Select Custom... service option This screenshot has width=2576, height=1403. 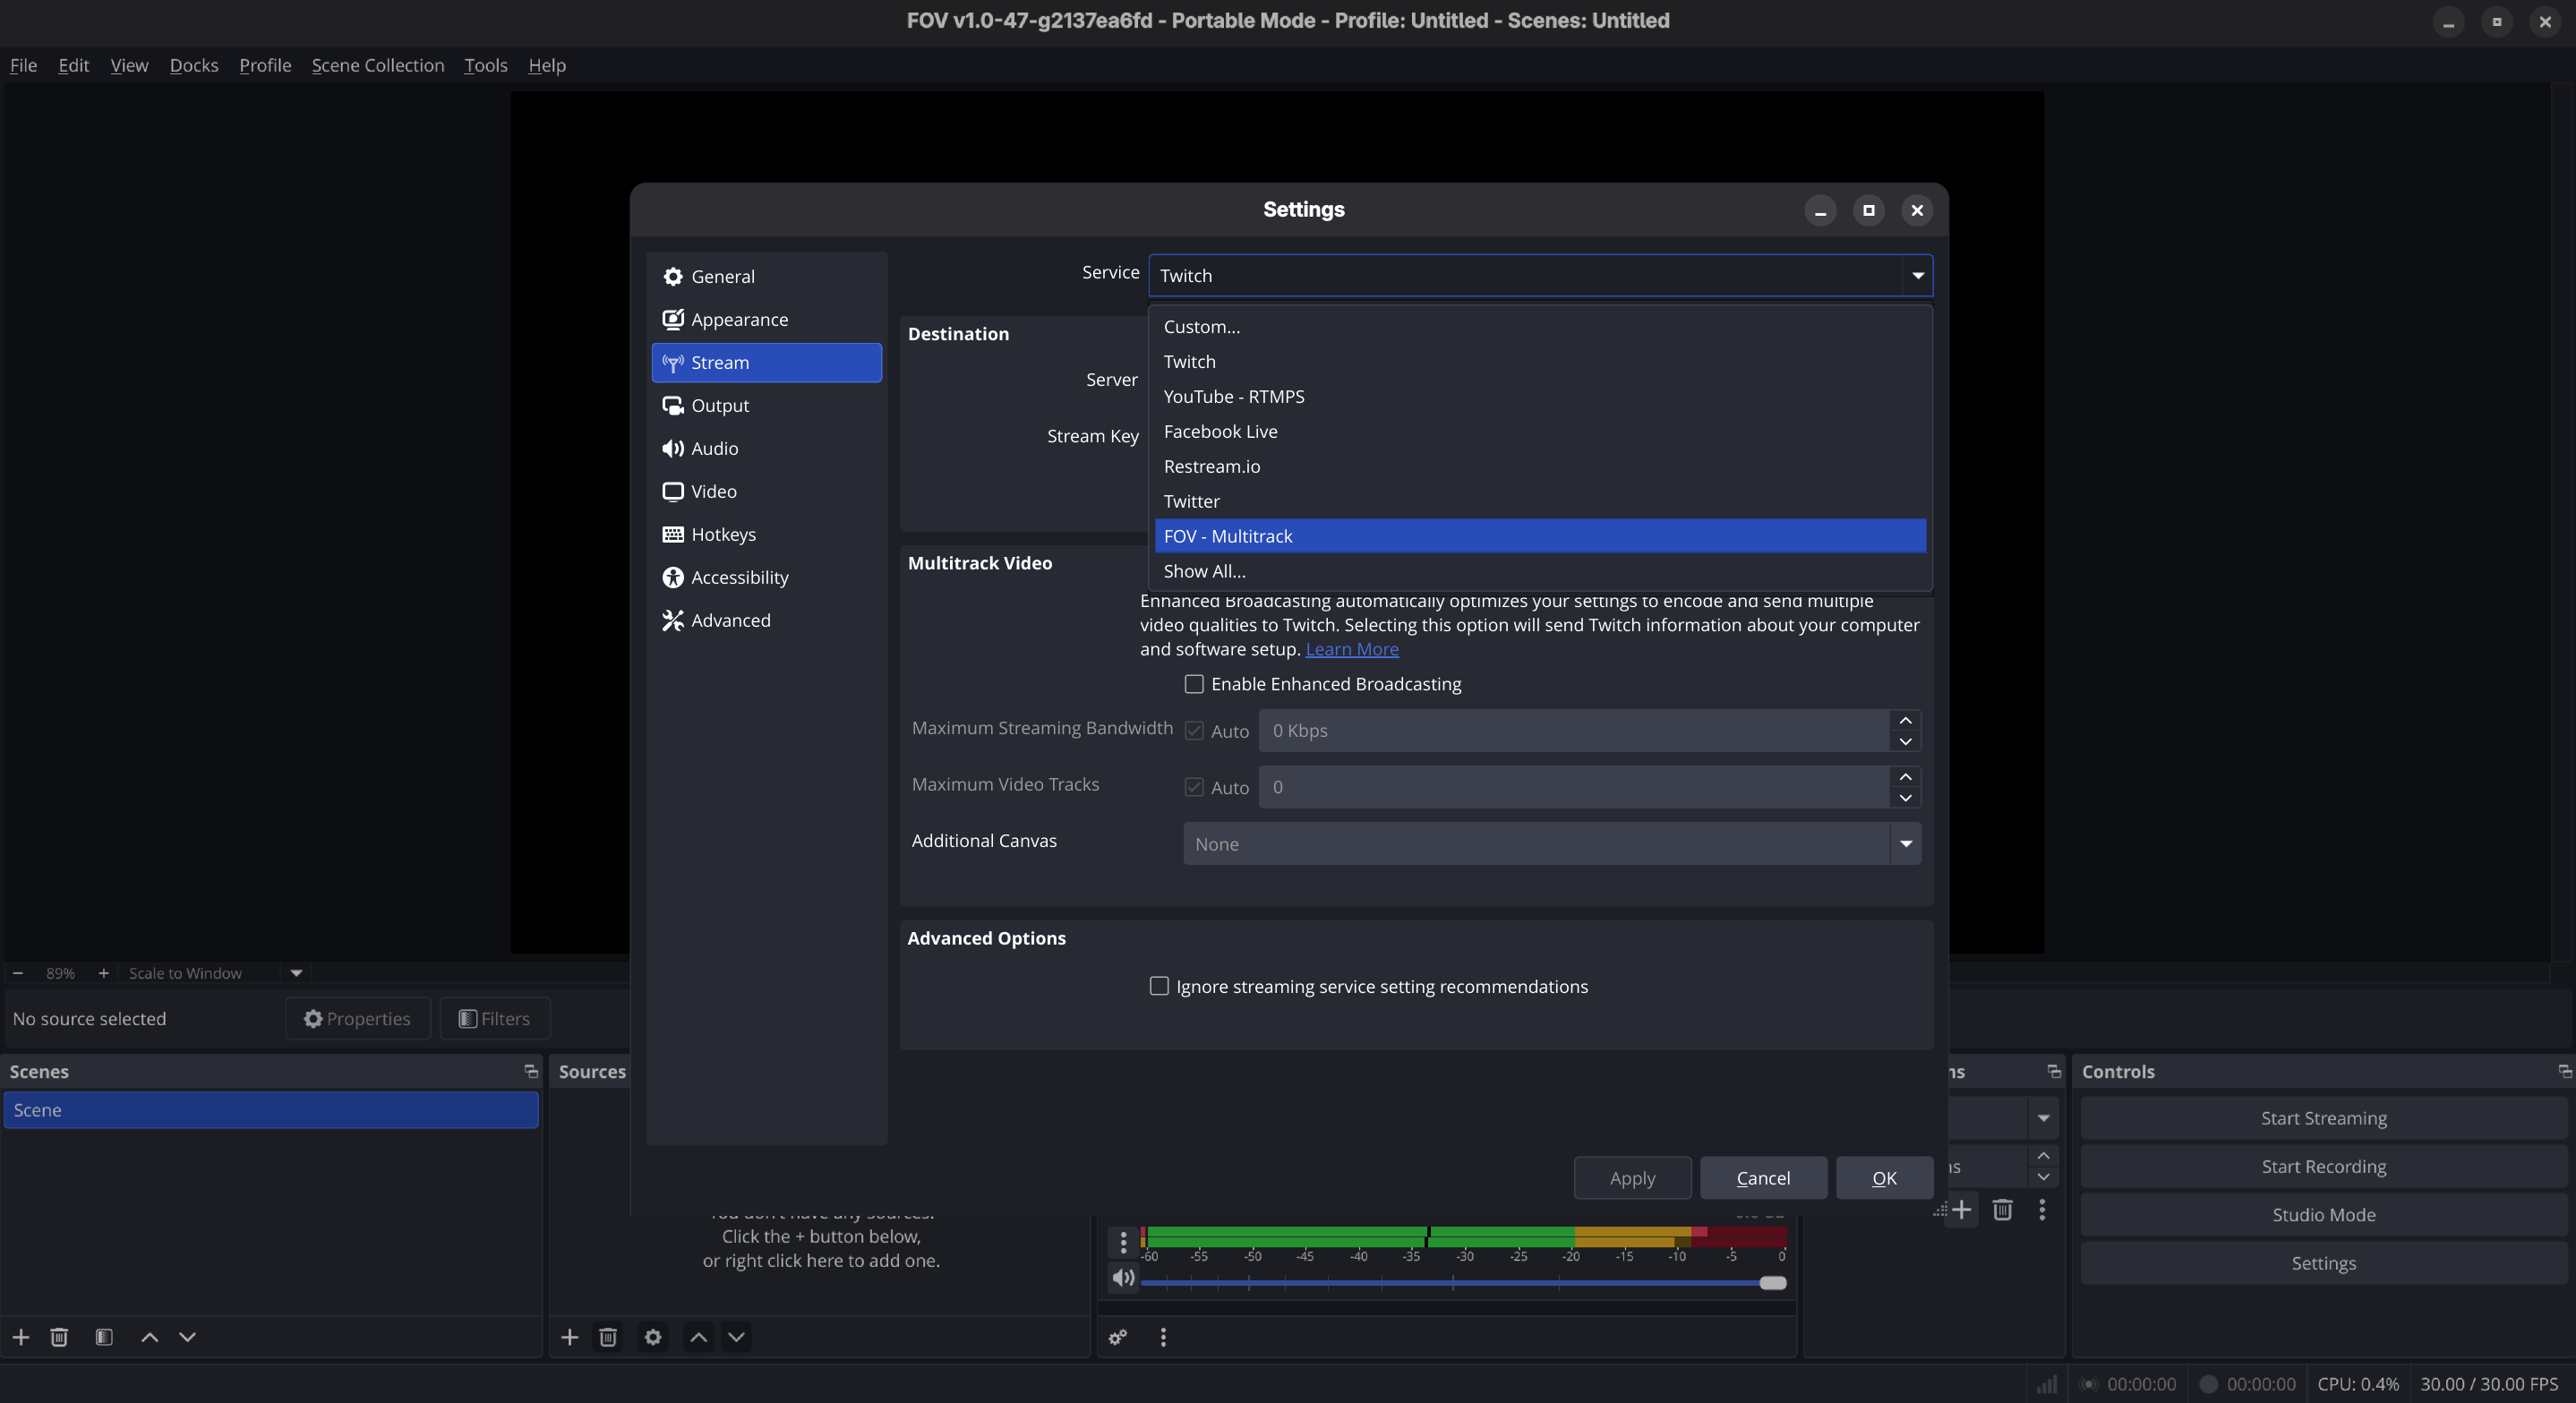1540,326
